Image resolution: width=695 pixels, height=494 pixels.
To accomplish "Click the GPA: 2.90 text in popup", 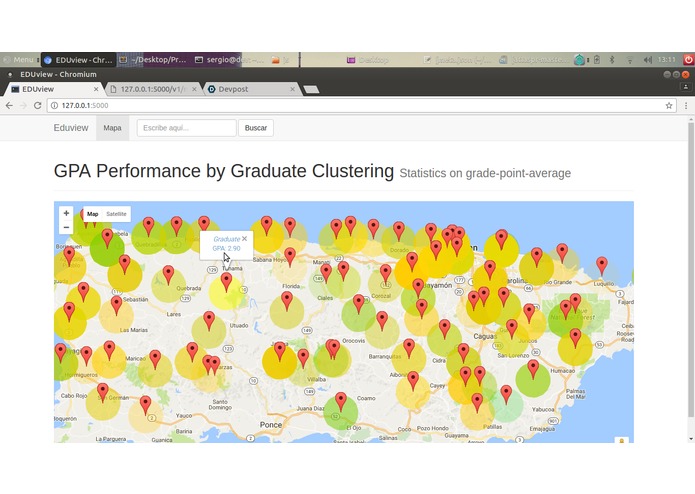I will [x=226, y=249].
